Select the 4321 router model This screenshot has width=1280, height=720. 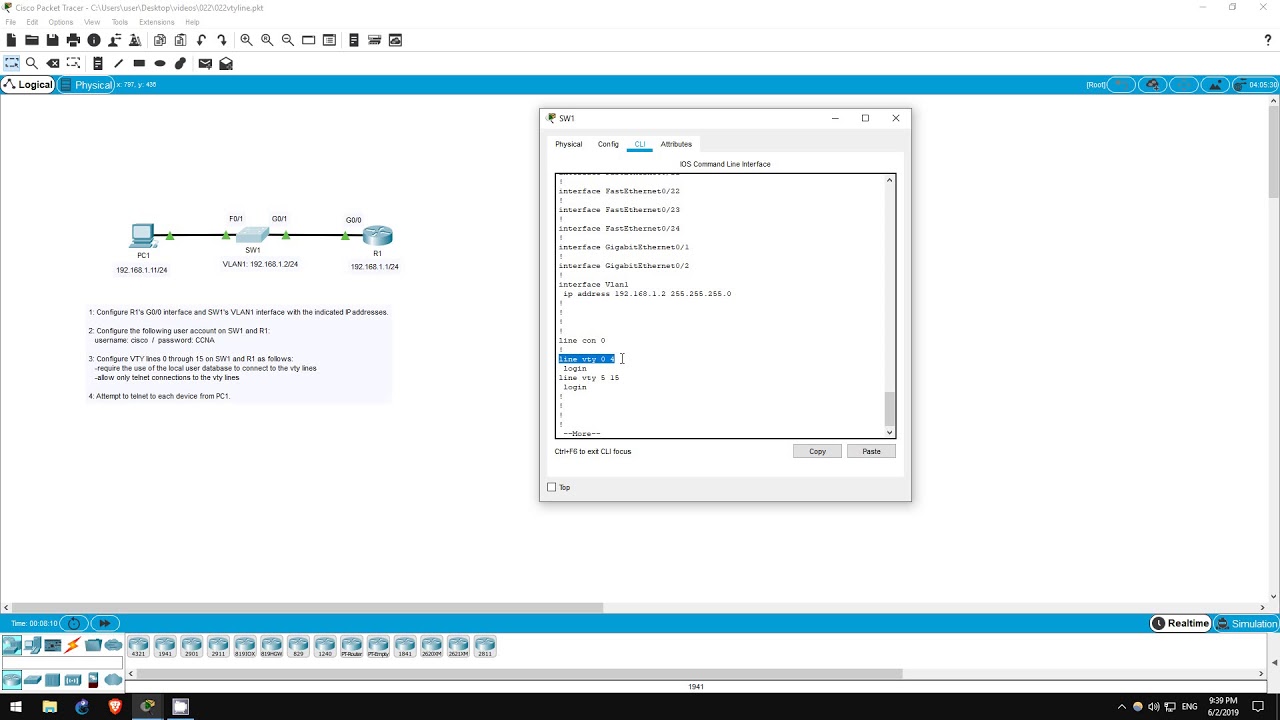(x=138, y=646)
